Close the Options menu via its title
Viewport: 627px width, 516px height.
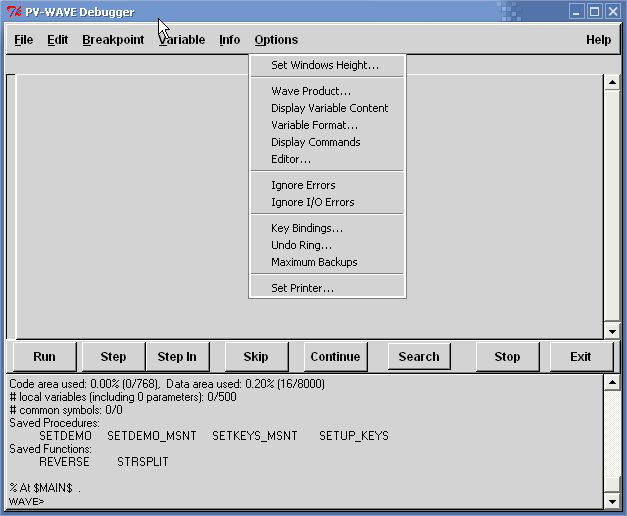coord(276,40)
